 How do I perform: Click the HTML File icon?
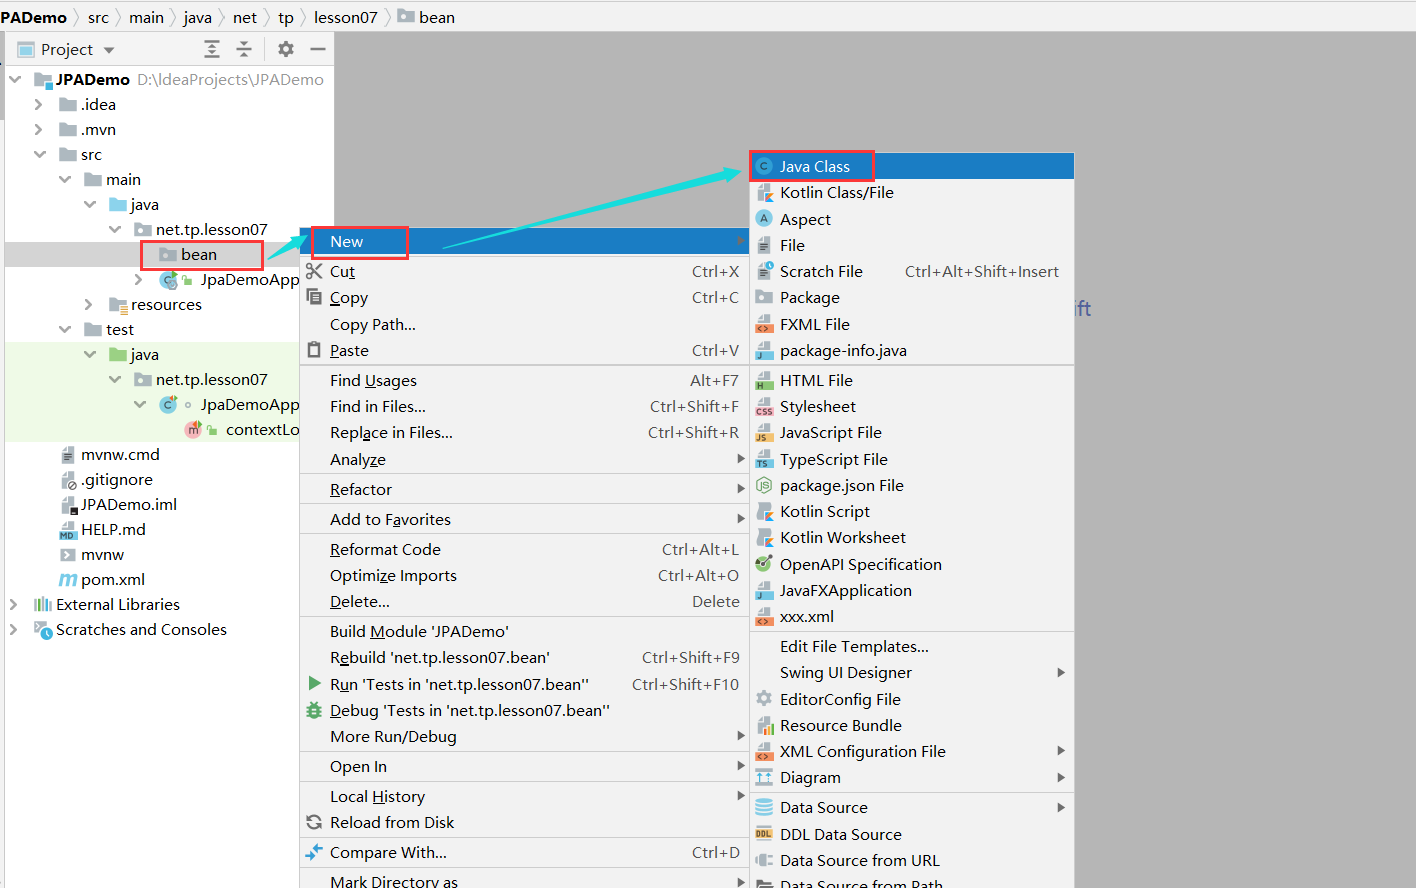pos(765,380)
